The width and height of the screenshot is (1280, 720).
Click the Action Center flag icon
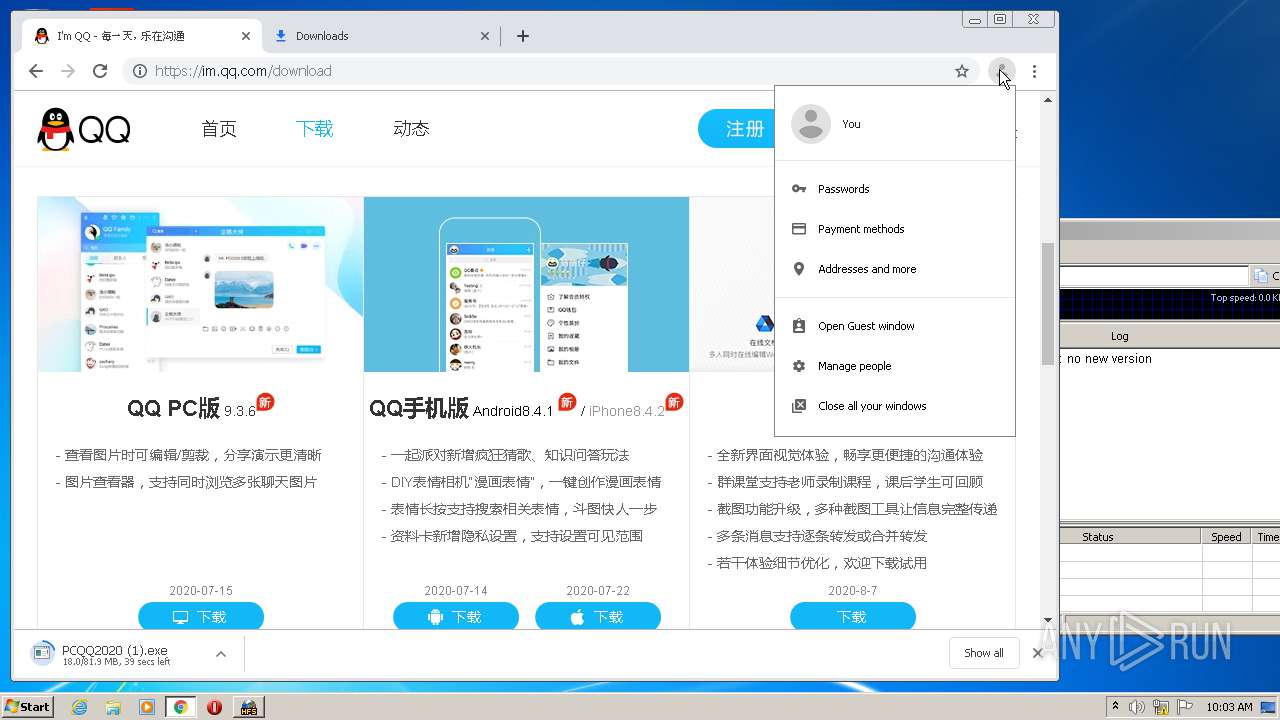pyautogui.click(x=1187, y=707)
